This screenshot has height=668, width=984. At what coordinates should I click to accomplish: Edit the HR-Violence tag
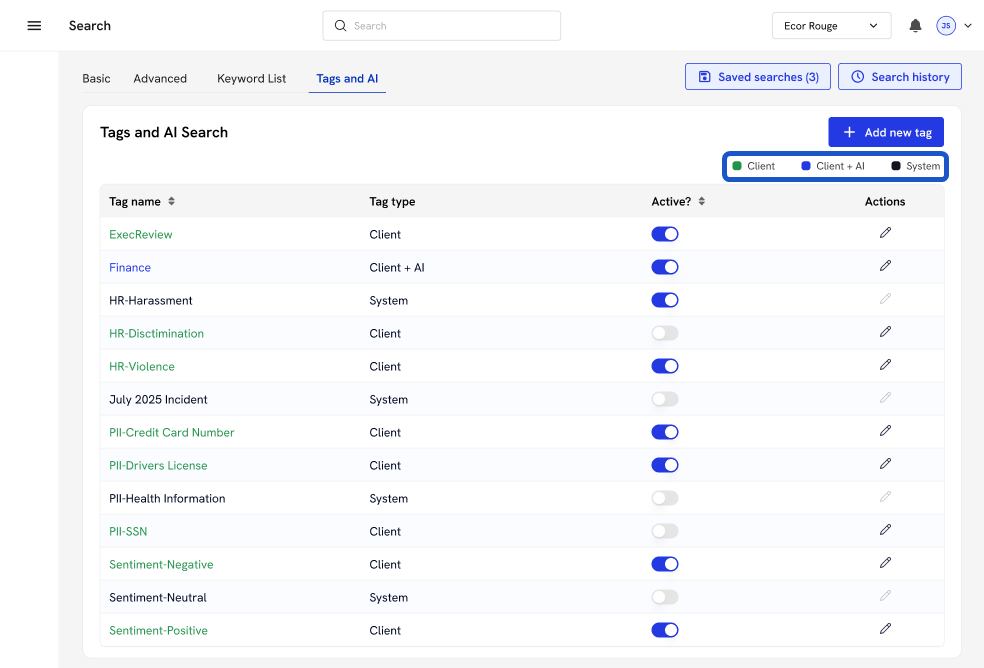pos(885,365)
